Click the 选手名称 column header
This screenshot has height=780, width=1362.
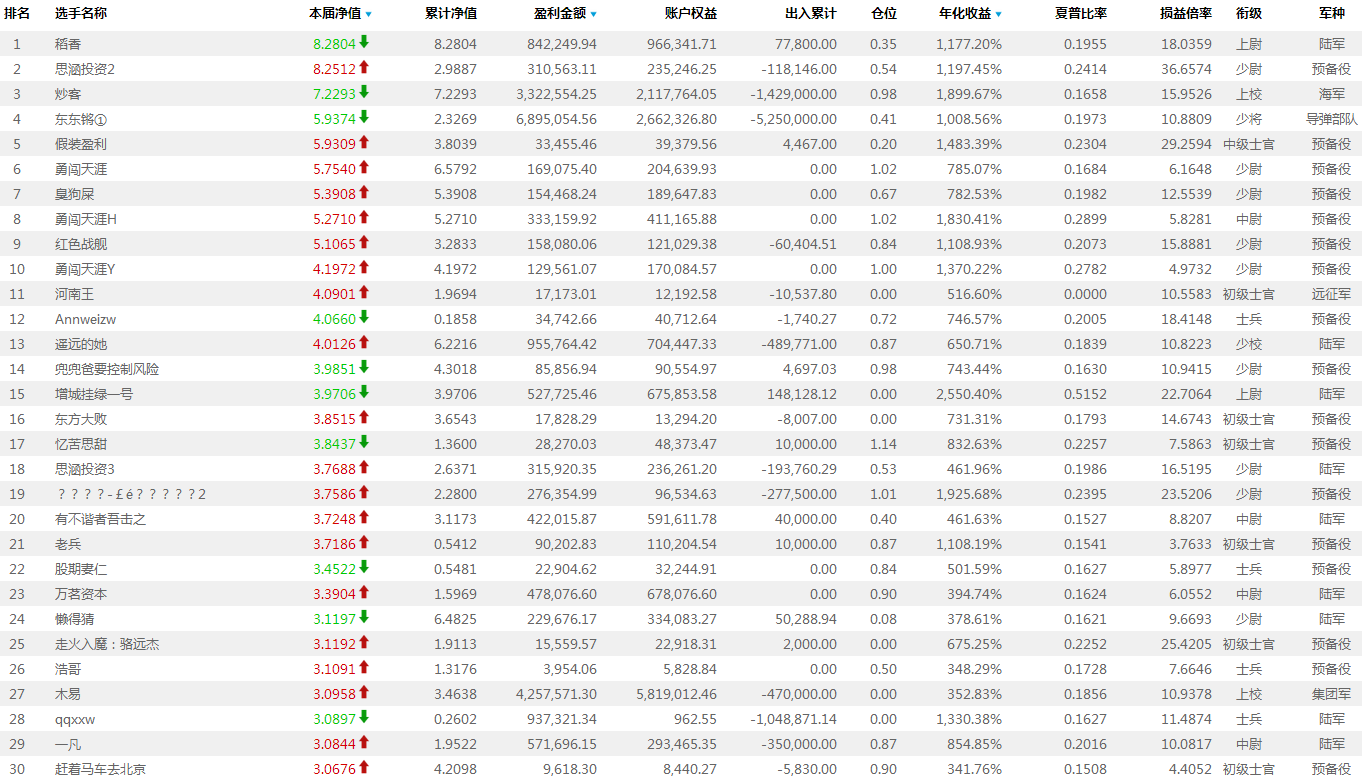point(81,14)
